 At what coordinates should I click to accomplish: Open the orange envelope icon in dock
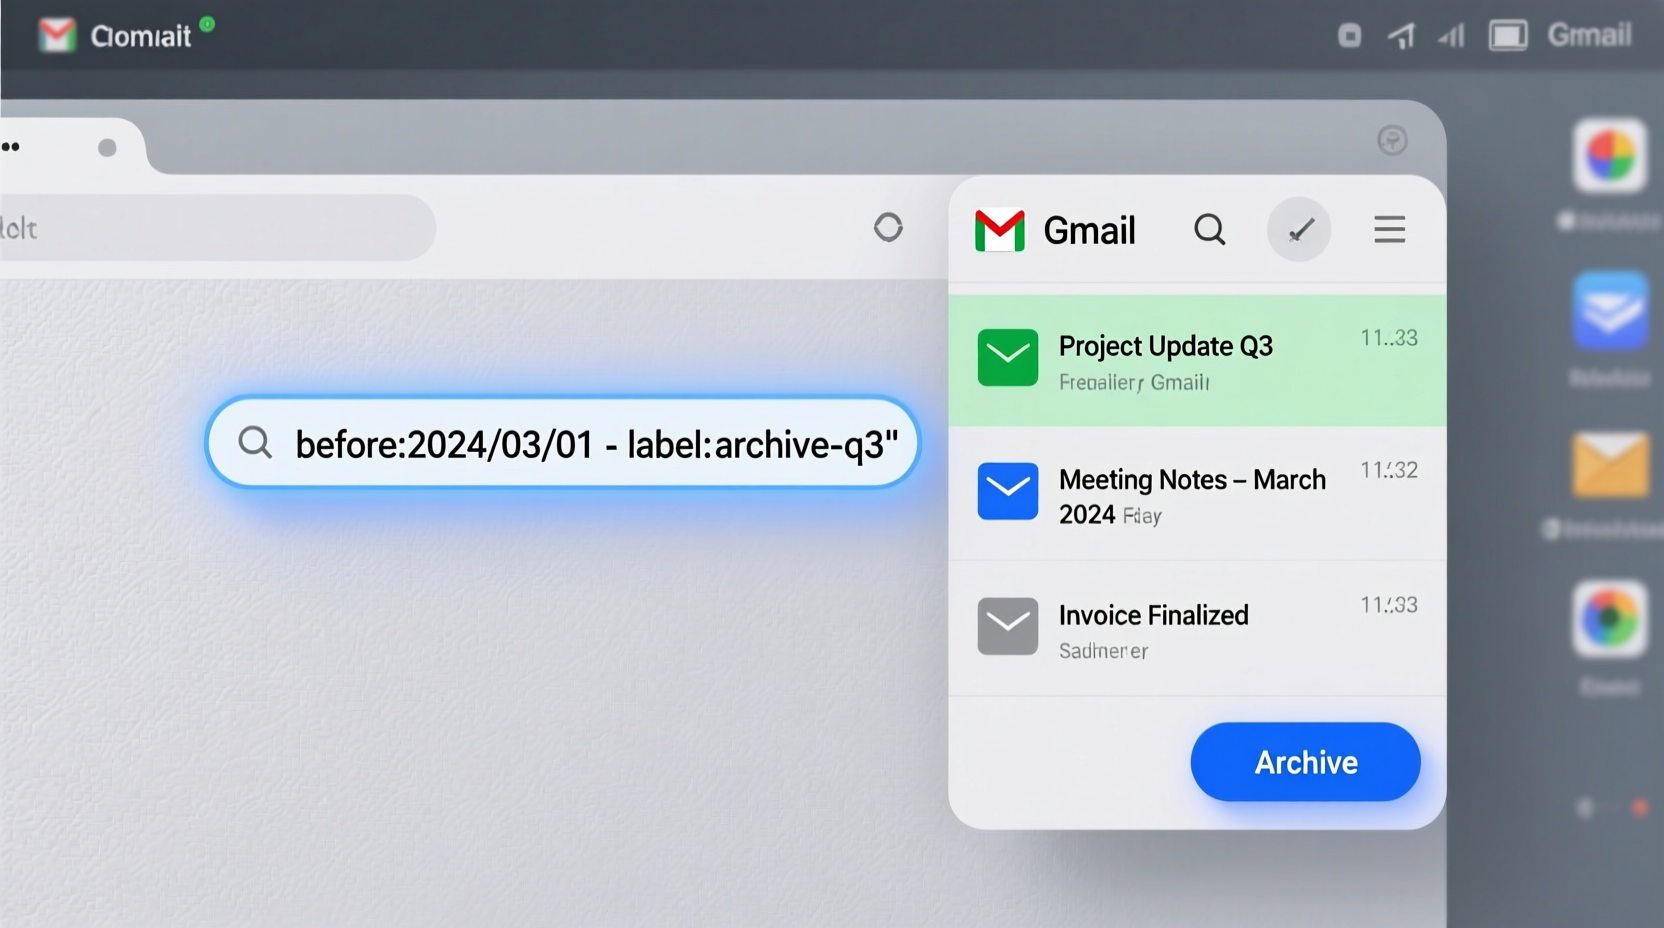[x=1610, y=464]
